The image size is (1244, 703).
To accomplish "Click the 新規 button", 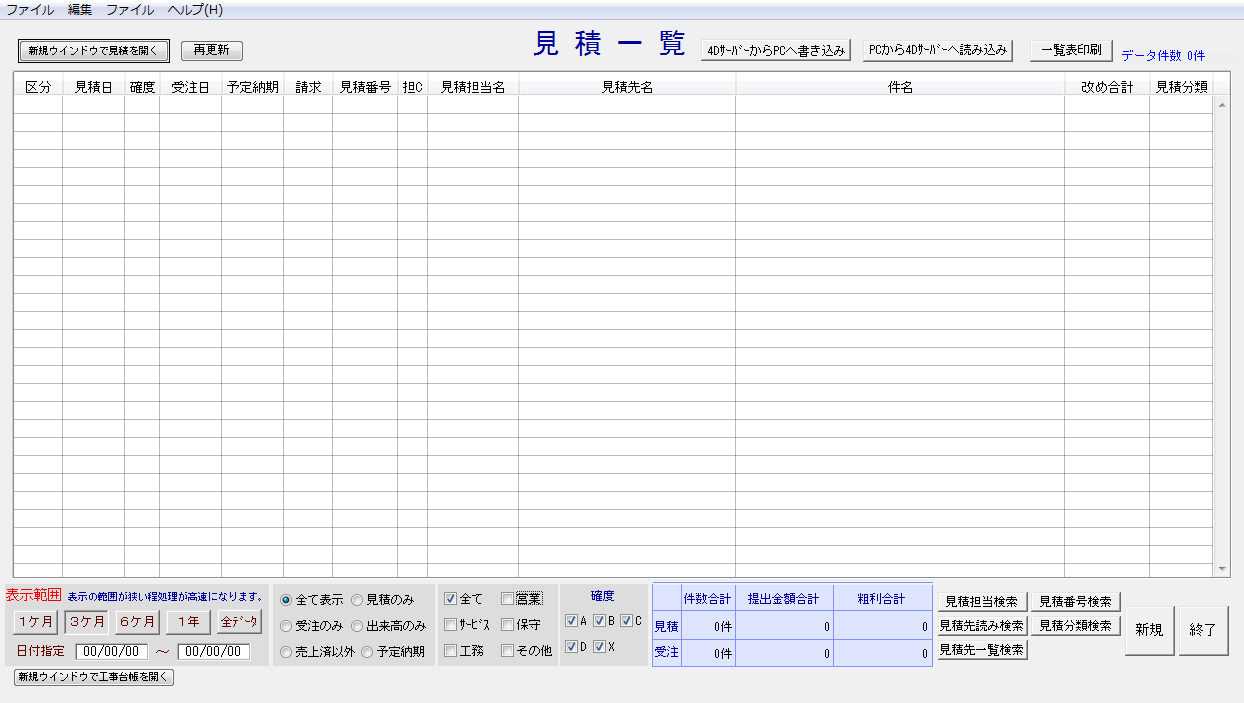I will coord(1149,630).
